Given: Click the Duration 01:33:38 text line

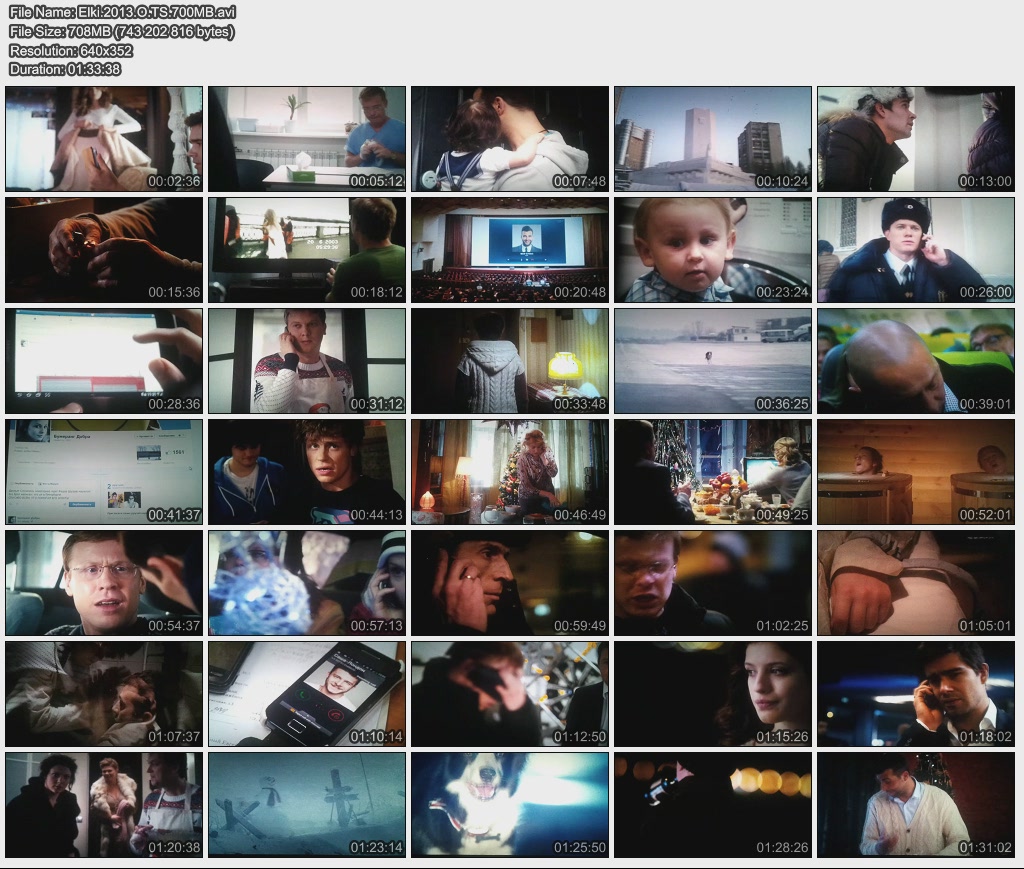Looking at the screenshot, I should (65, 69).
